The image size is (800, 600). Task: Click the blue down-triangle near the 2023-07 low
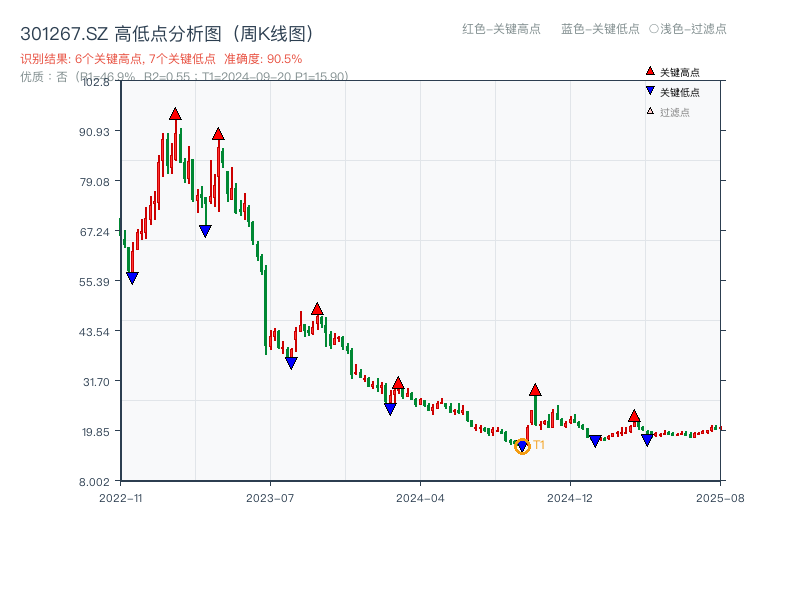[290, 361]
